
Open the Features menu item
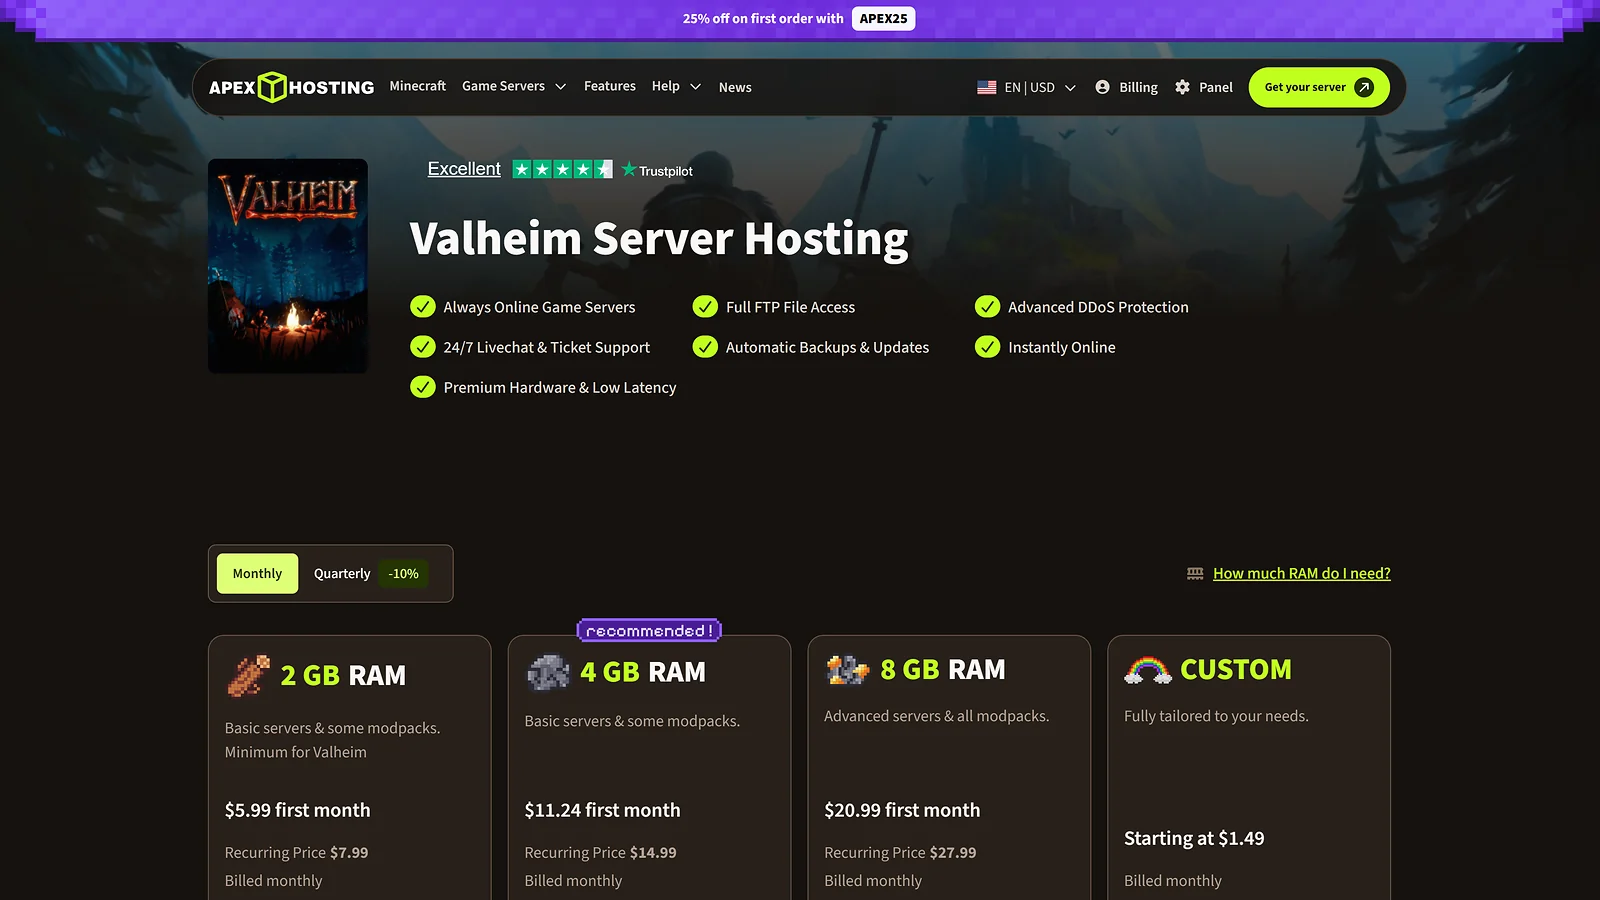pos(610,86)
